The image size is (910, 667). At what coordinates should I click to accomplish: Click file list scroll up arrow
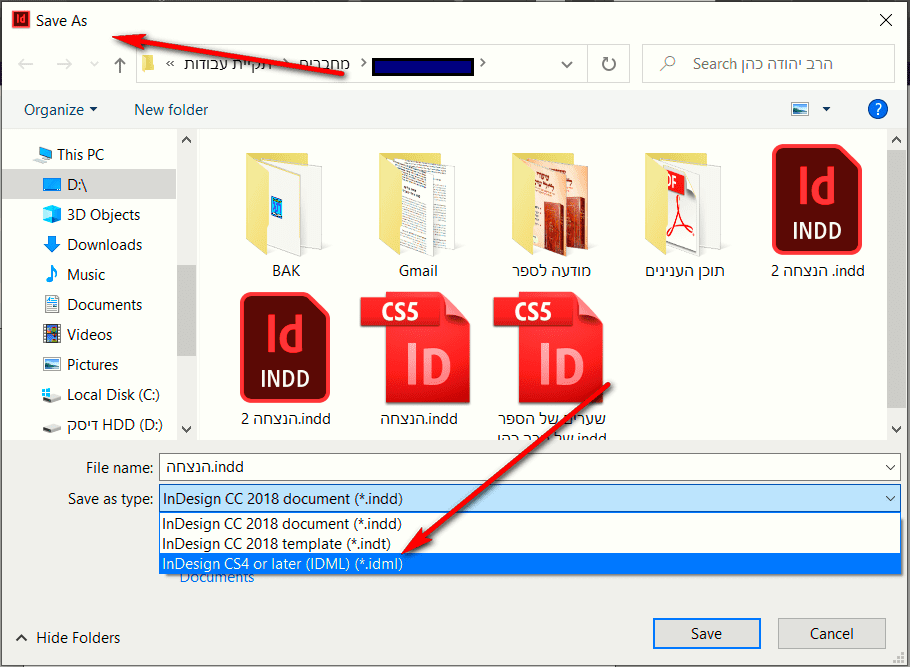pos(896,140)
